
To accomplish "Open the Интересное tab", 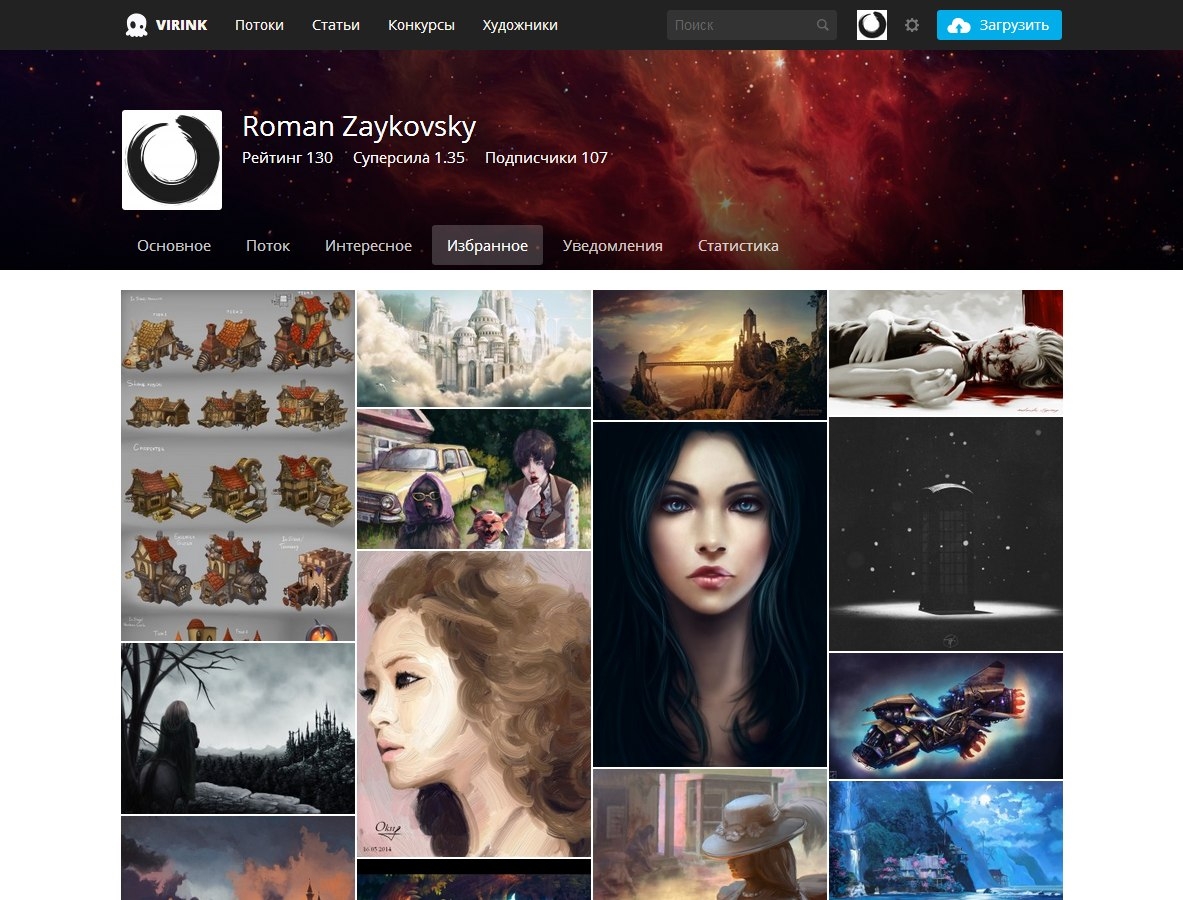I will [x=368, y=245].
